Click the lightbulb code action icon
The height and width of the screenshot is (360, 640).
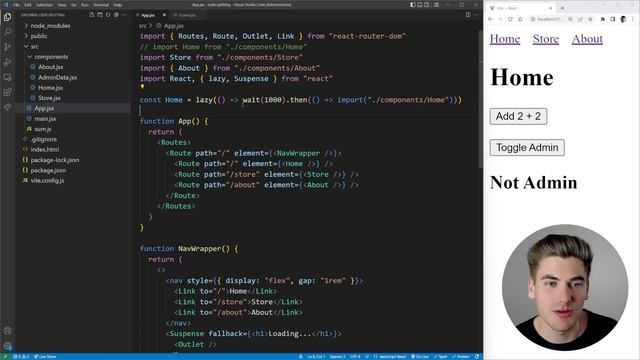[142, 87]
